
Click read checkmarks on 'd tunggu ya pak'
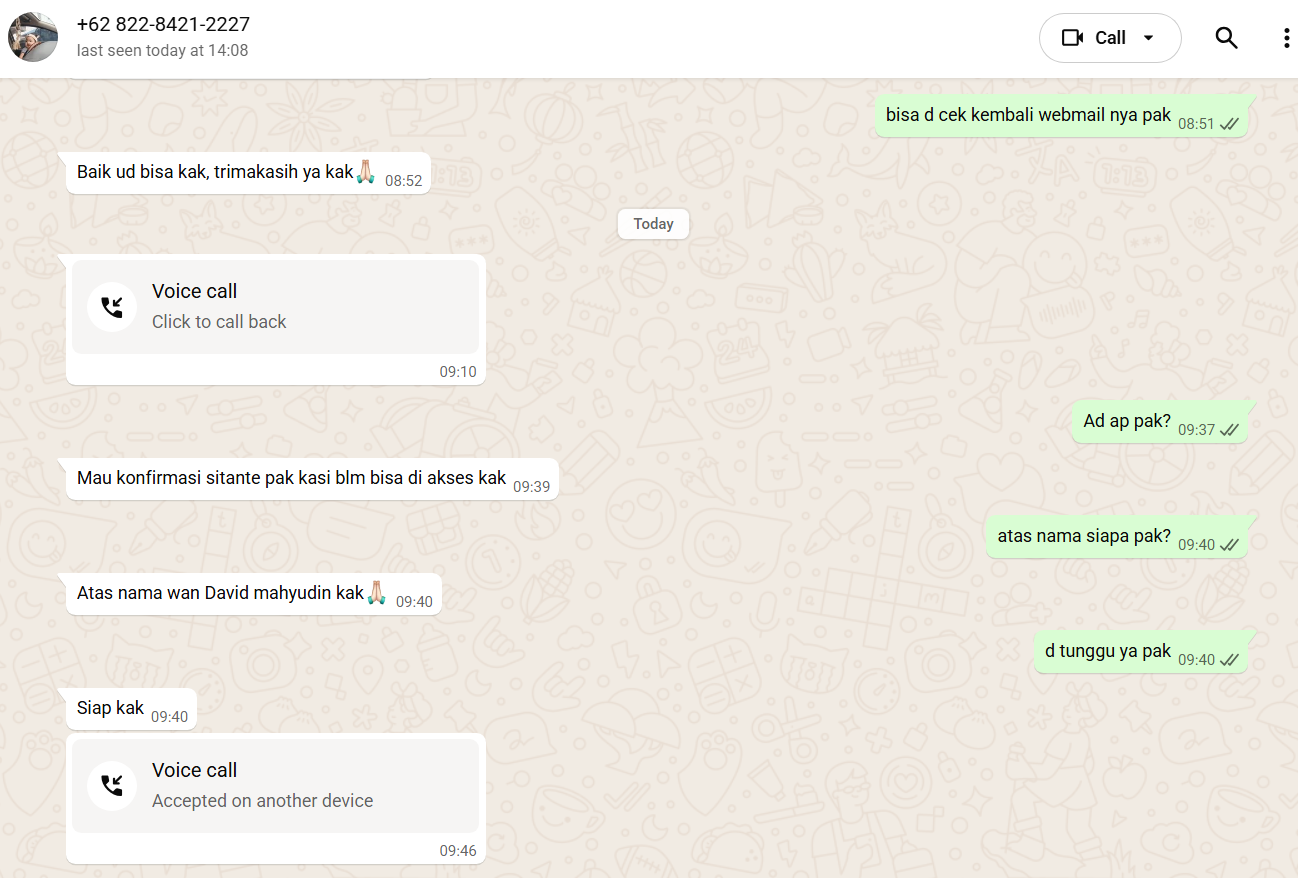coord(1229,660)
